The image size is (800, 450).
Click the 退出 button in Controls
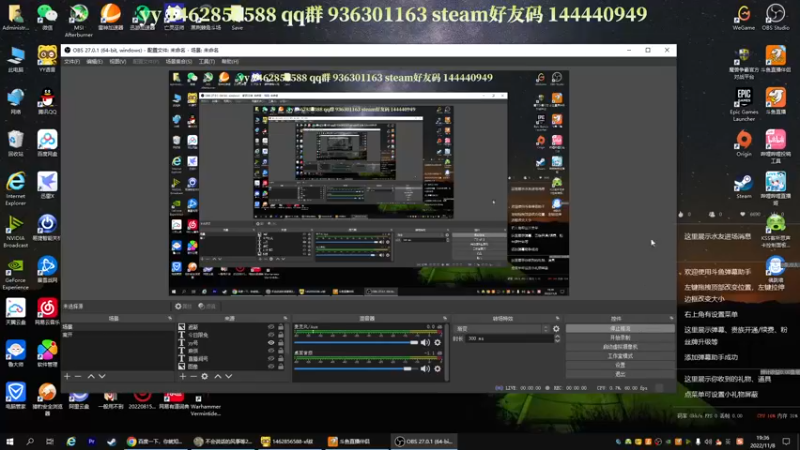pyautogui.click(x=620, y=374)
